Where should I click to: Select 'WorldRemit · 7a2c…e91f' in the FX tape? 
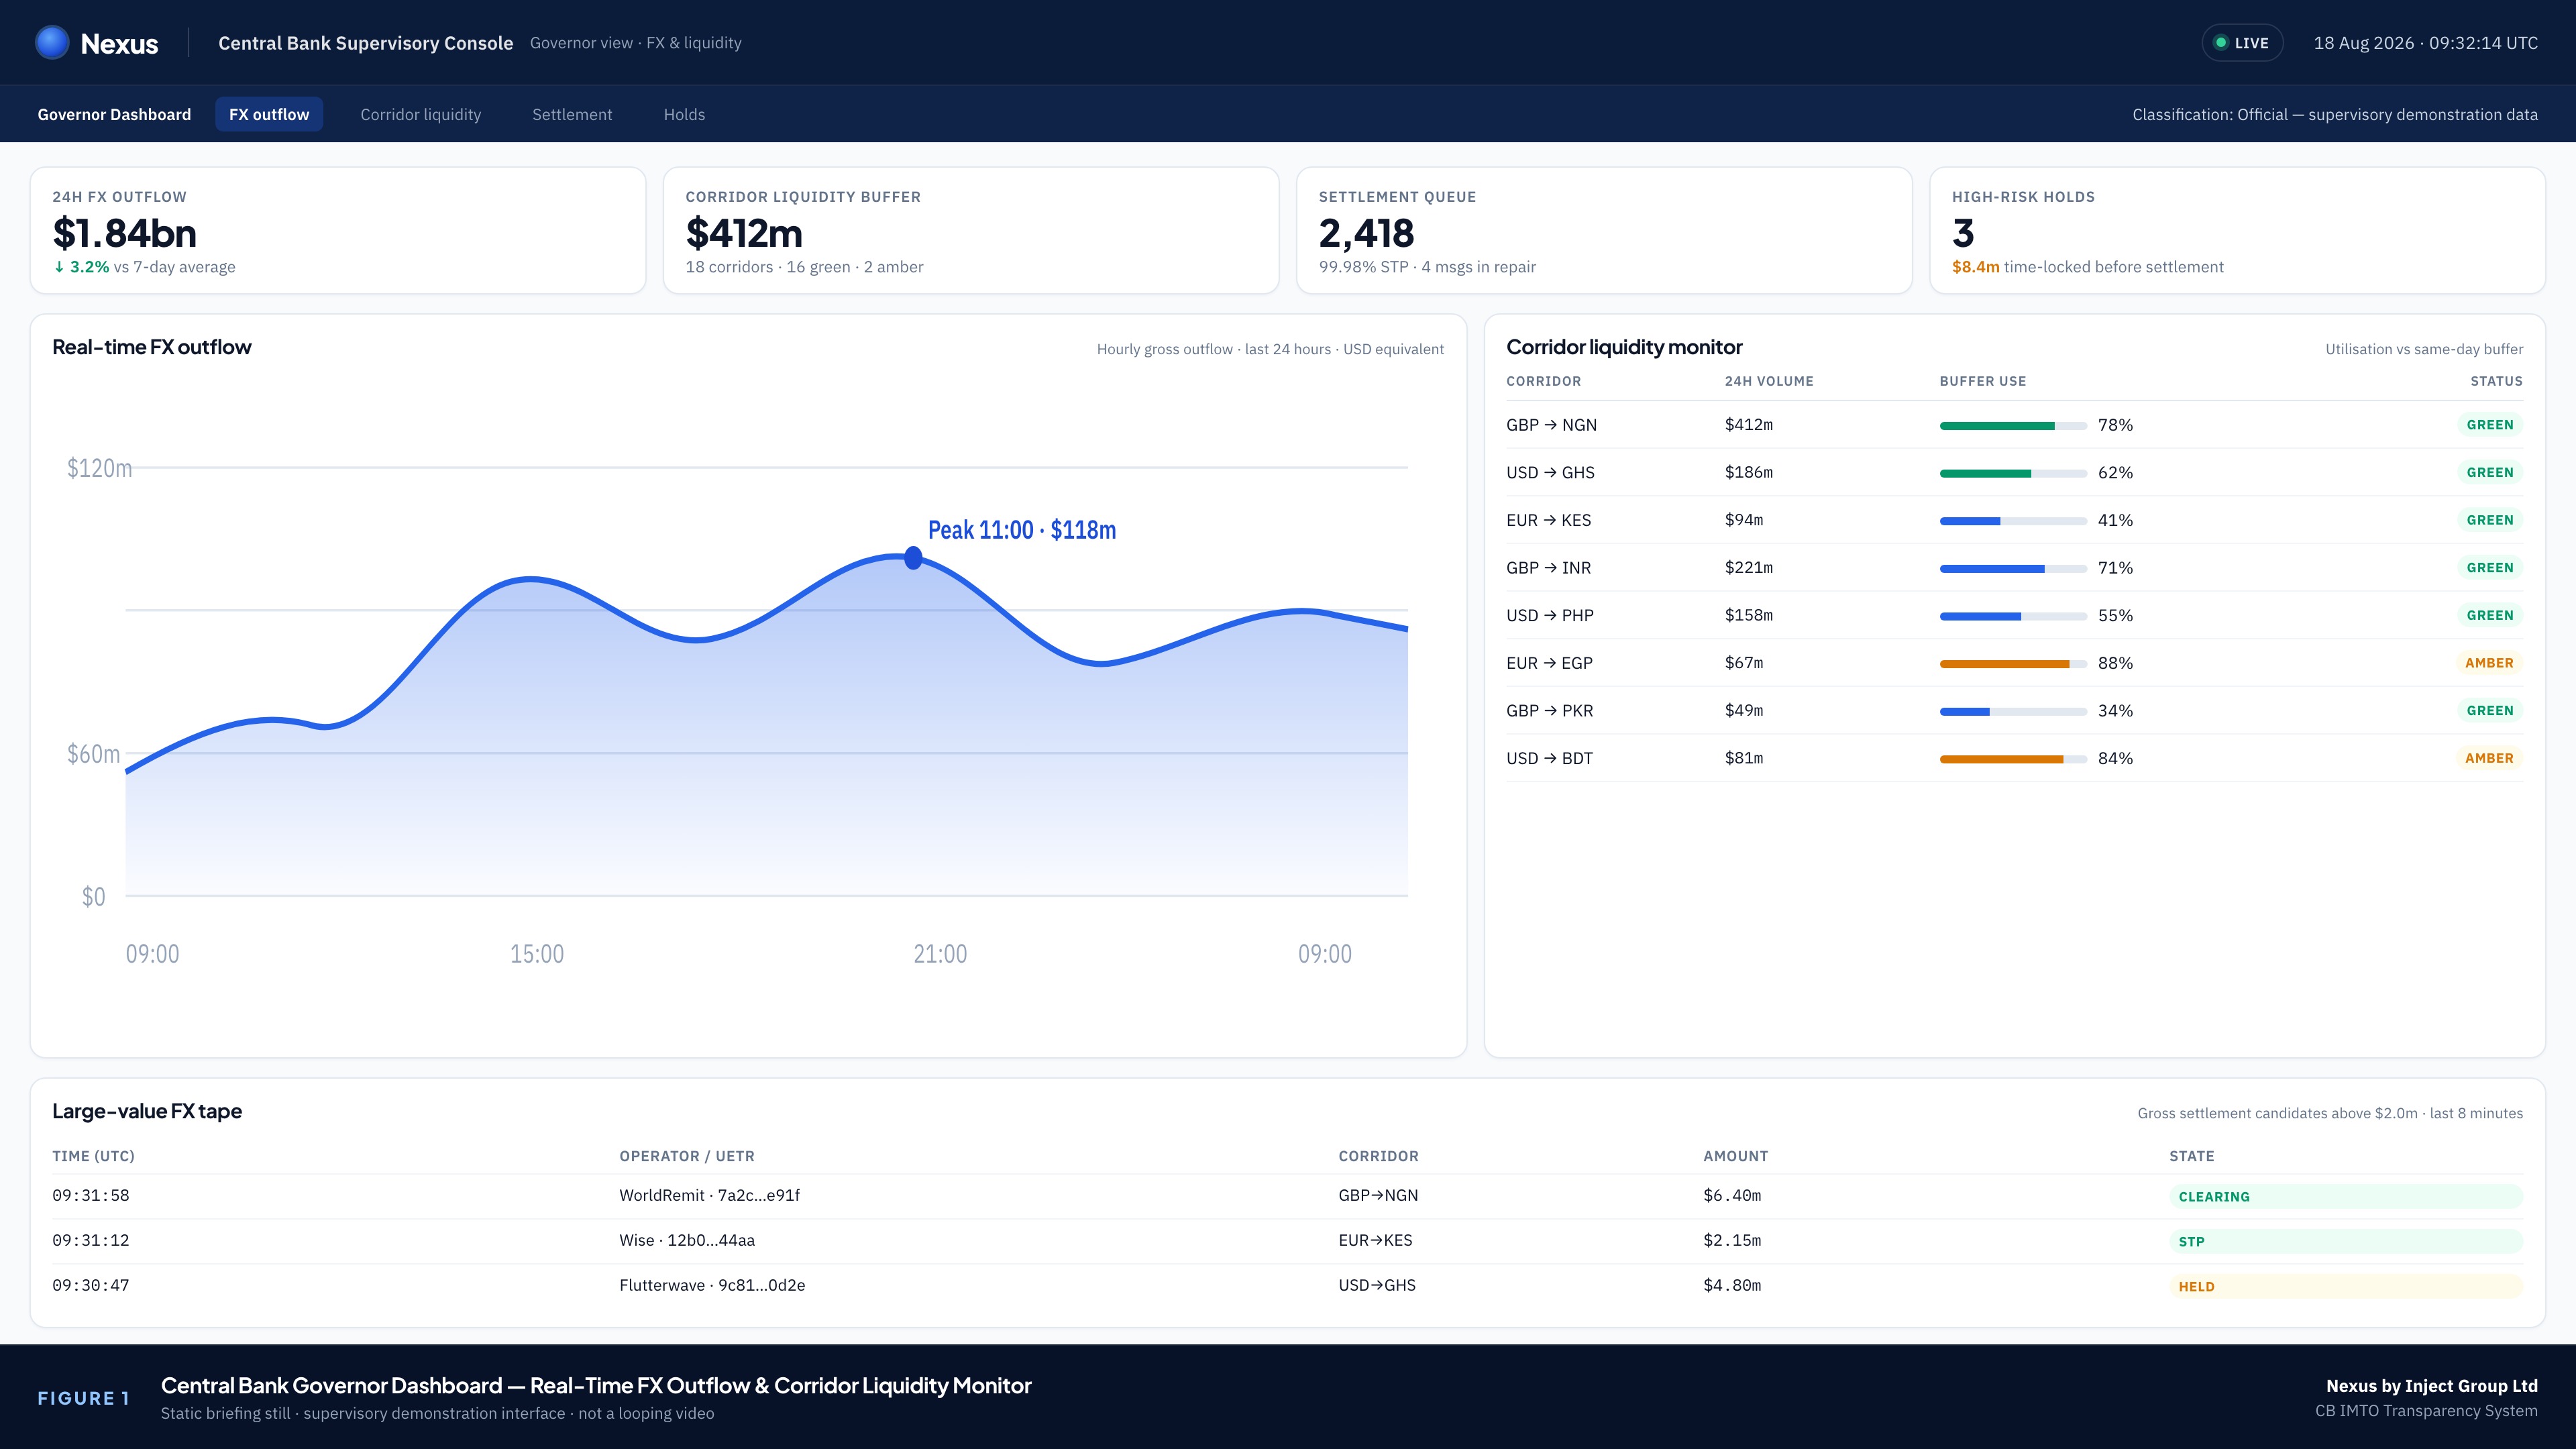[710, 1196]
